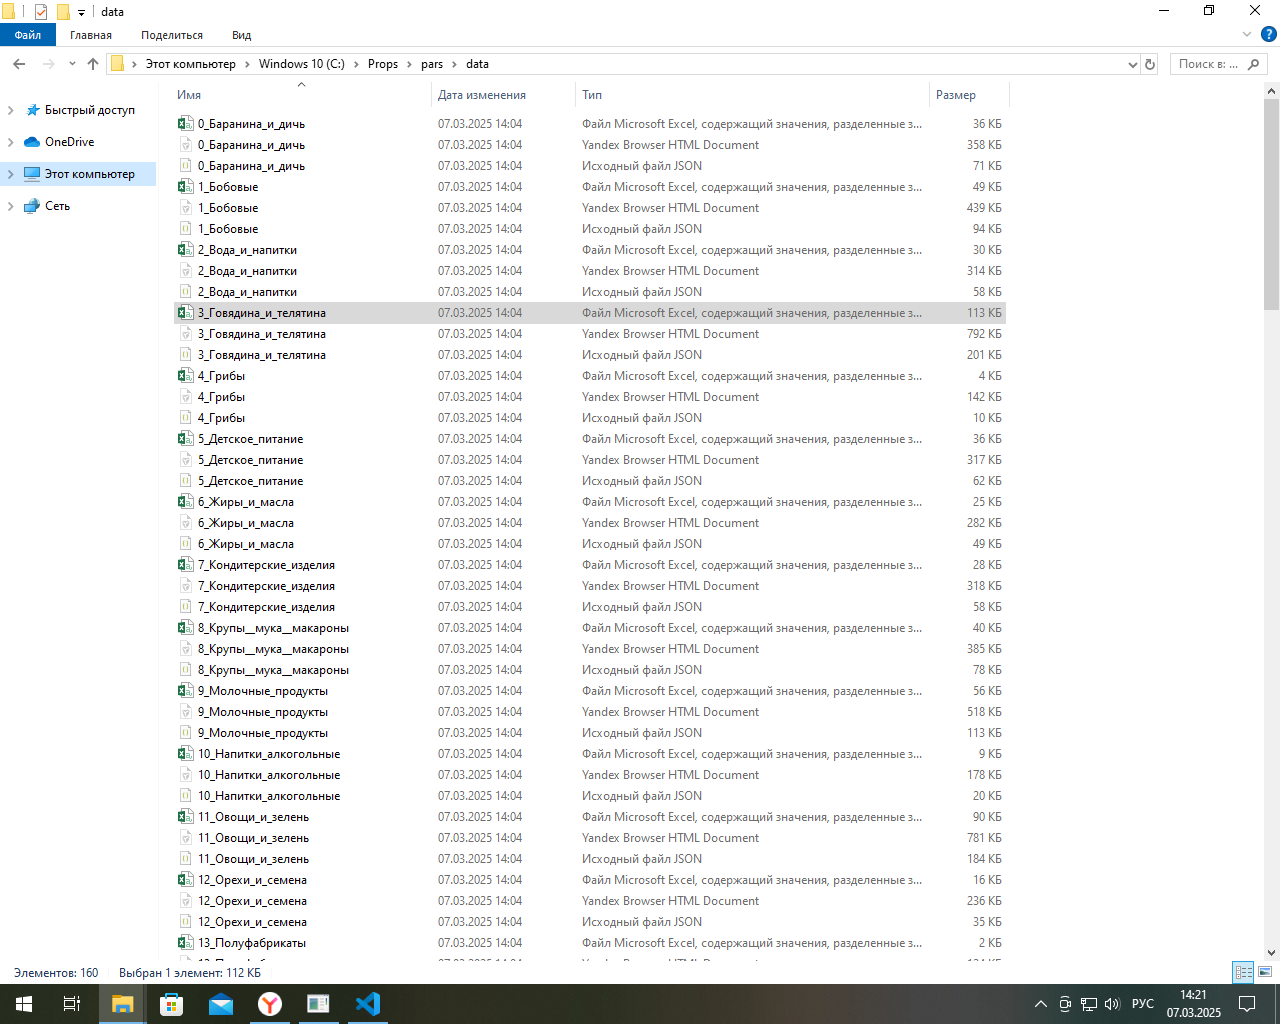This screenshot has height=1024, width=1280.
Task: Click JSON icon of 2_Вода_и_напитки file
Action: point(185,292)
